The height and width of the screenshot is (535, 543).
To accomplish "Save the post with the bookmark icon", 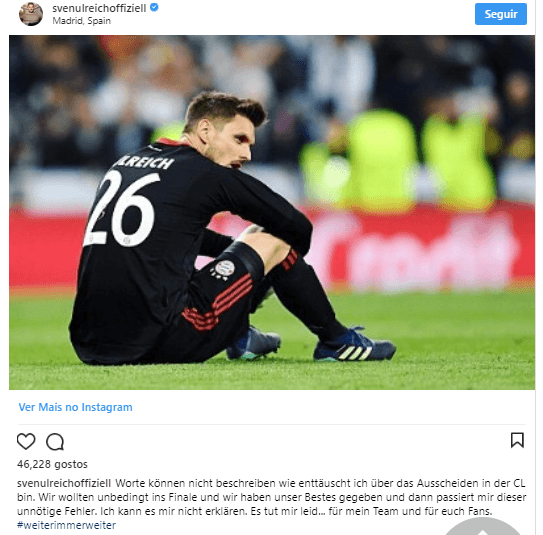I will (x=517, y=440).
